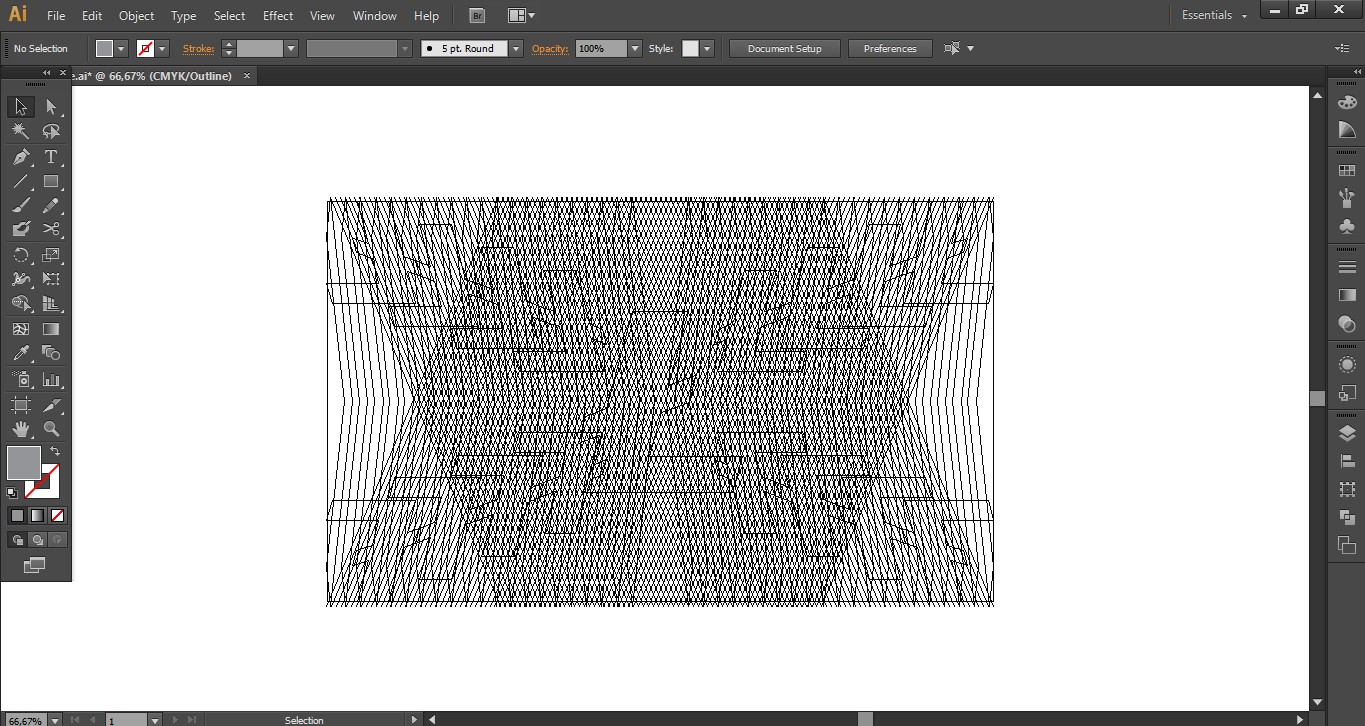
Task: Open the Effect menu
Action: [x=278, y=16]
